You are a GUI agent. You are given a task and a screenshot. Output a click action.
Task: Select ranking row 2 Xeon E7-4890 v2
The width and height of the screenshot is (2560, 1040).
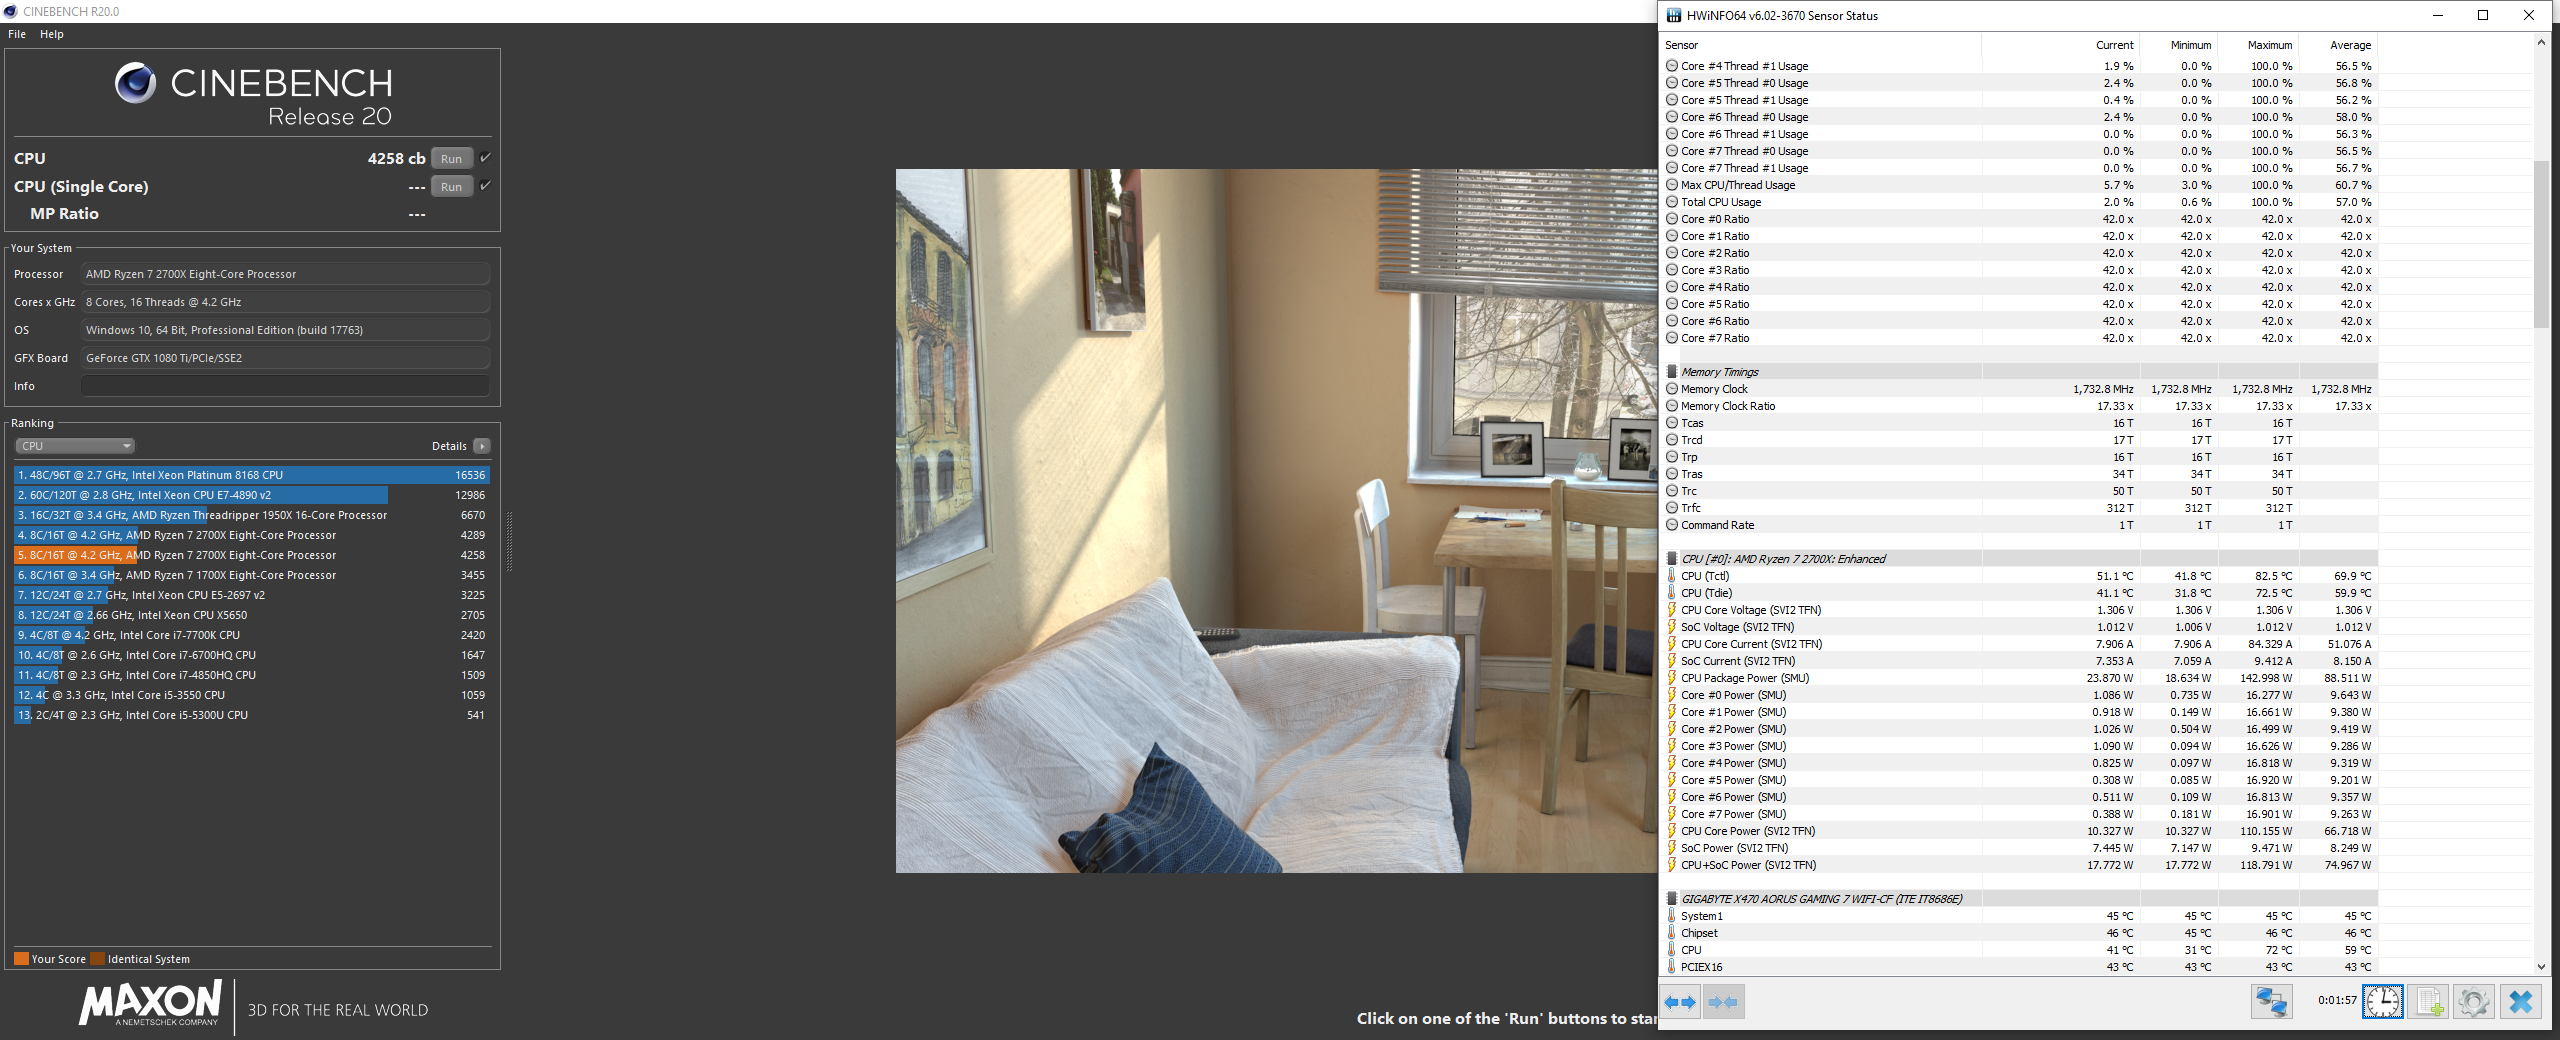pos(252,495)
